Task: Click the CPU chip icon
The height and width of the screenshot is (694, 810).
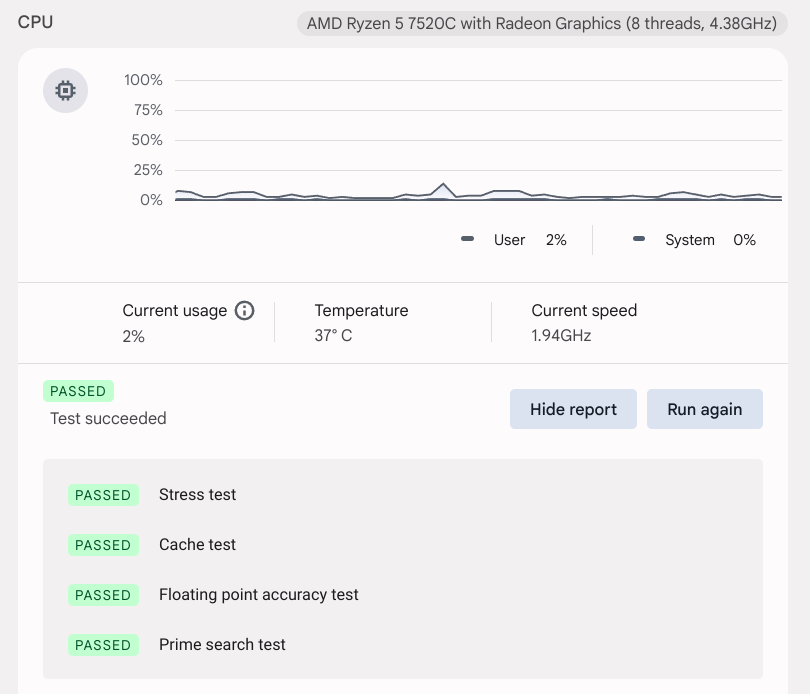Action: click(65, 92)
